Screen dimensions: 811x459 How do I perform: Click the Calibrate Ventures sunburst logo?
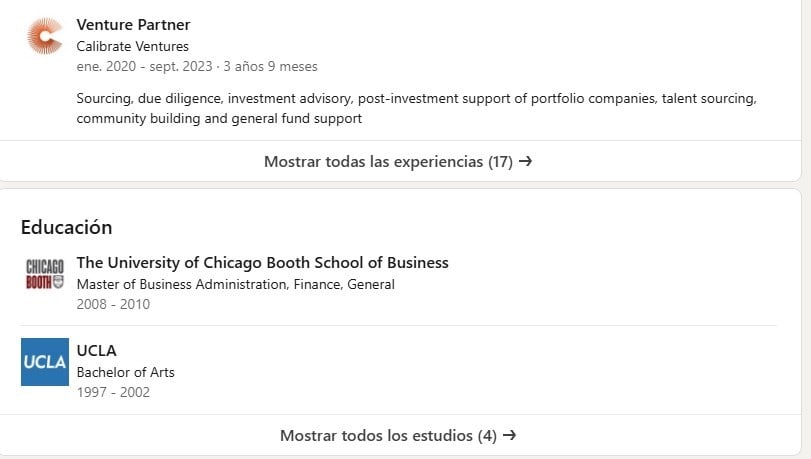coord(45,36)
